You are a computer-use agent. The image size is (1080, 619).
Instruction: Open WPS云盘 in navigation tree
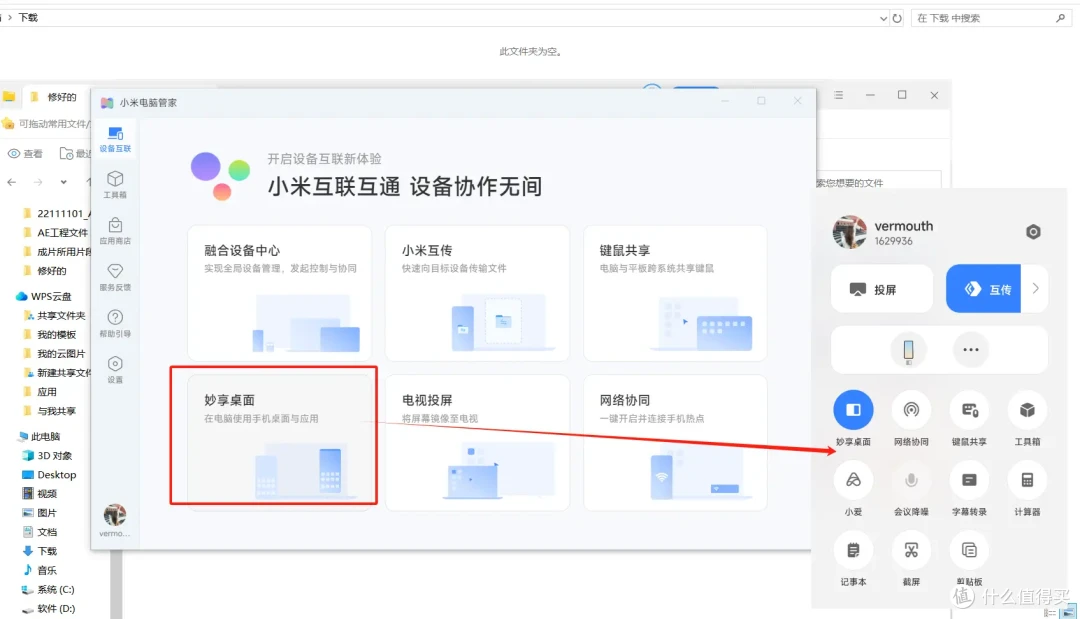[x=44, y=296]
